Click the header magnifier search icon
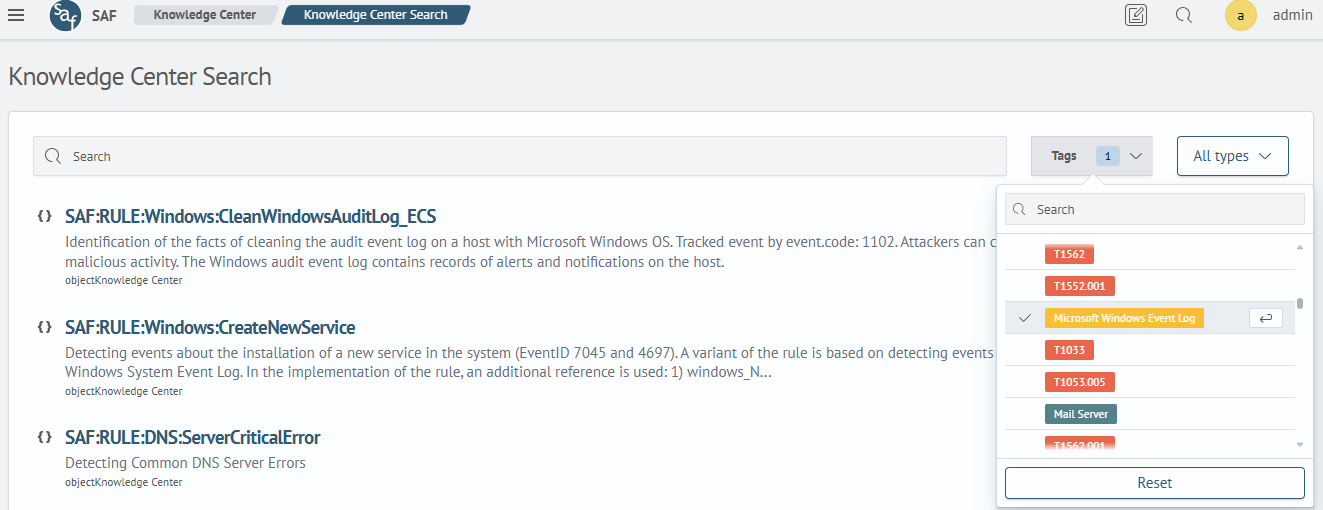This screenshot has height=510, width=1323. pos(1184,15)
